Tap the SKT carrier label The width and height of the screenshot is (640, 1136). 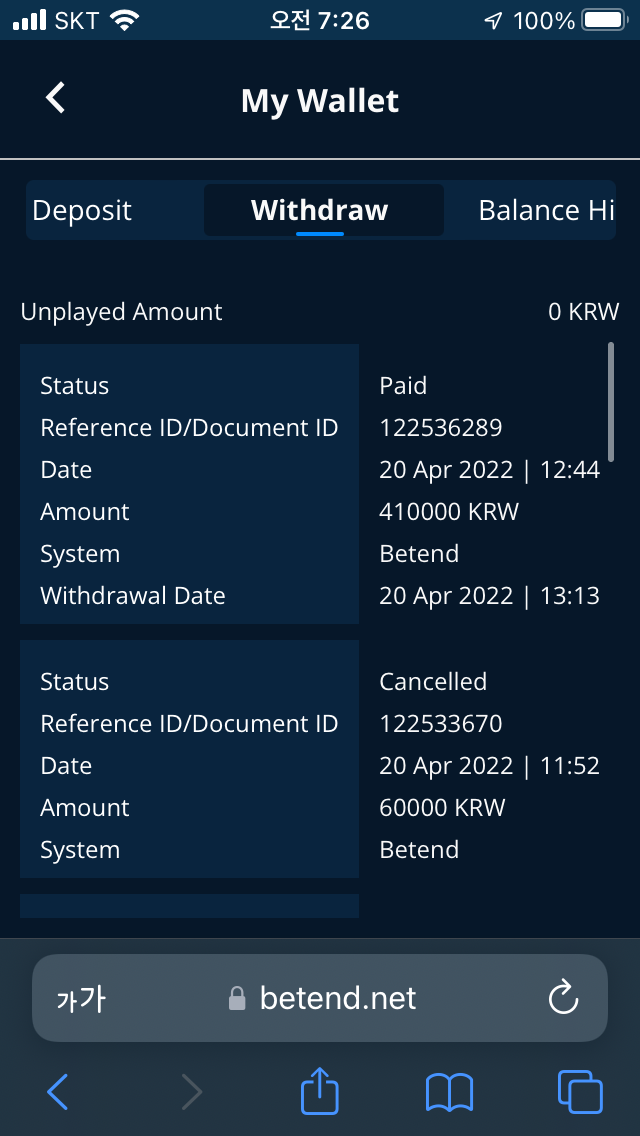click(77, 20)
